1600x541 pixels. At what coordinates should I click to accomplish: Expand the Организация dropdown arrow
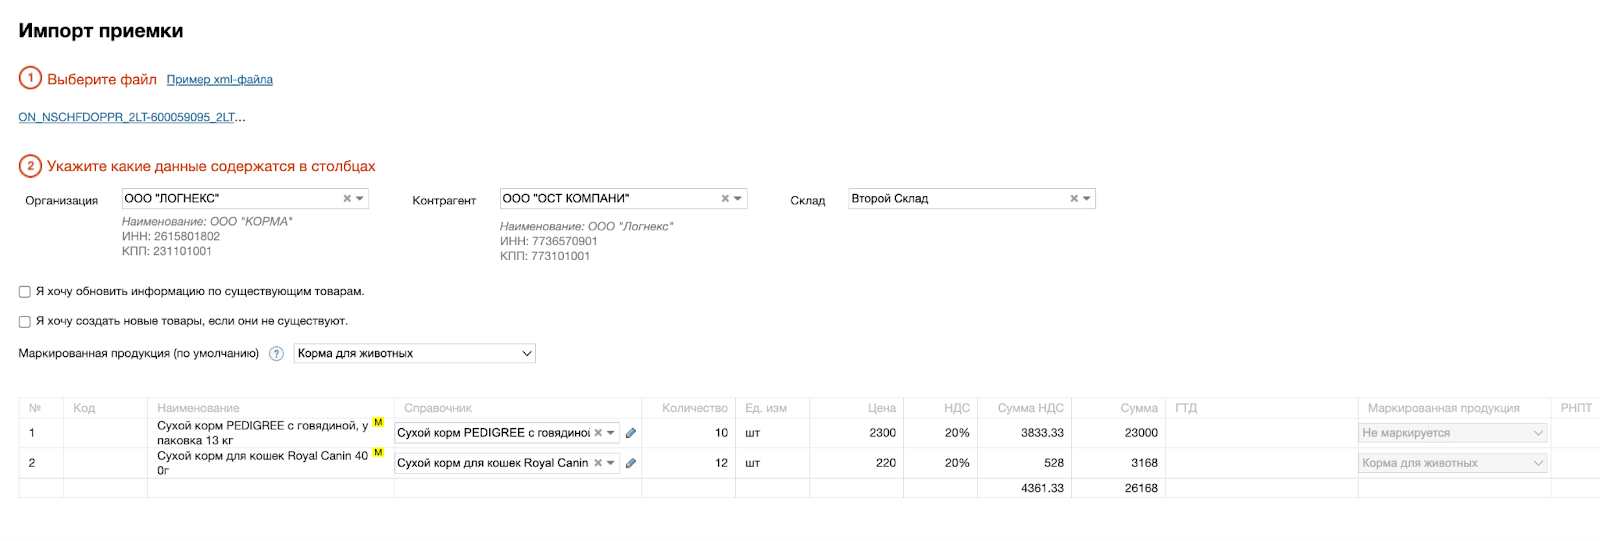click(360, 199)
